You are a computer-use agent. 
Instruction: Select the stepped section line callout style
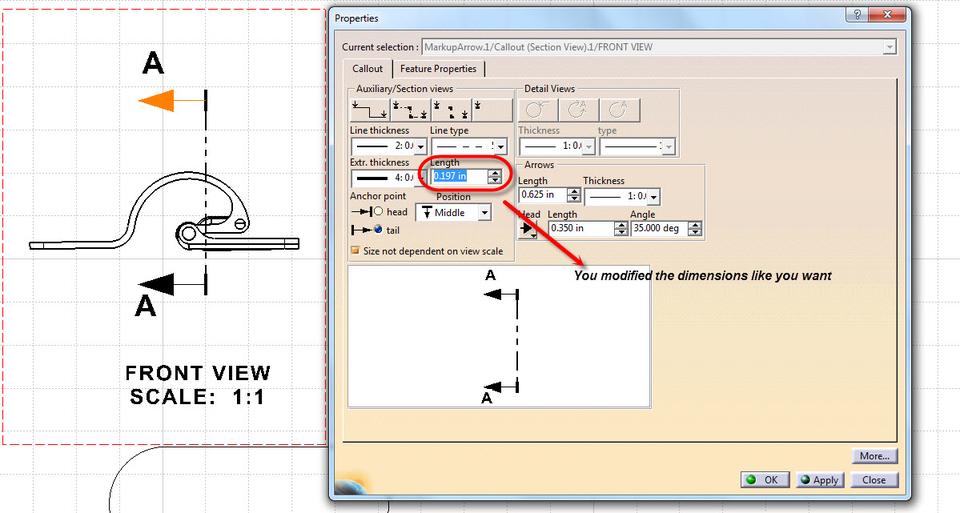point(370,111)
